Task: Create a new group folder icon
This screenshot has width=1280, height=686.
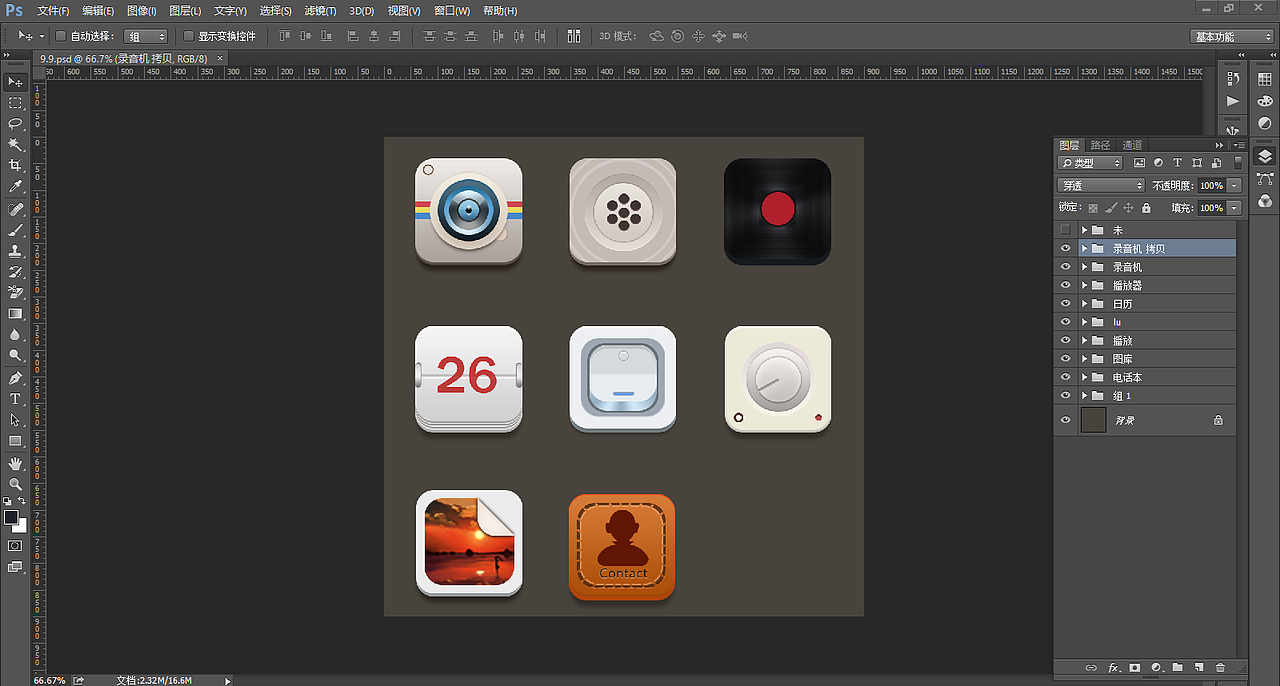Action: click(1178, 667)
